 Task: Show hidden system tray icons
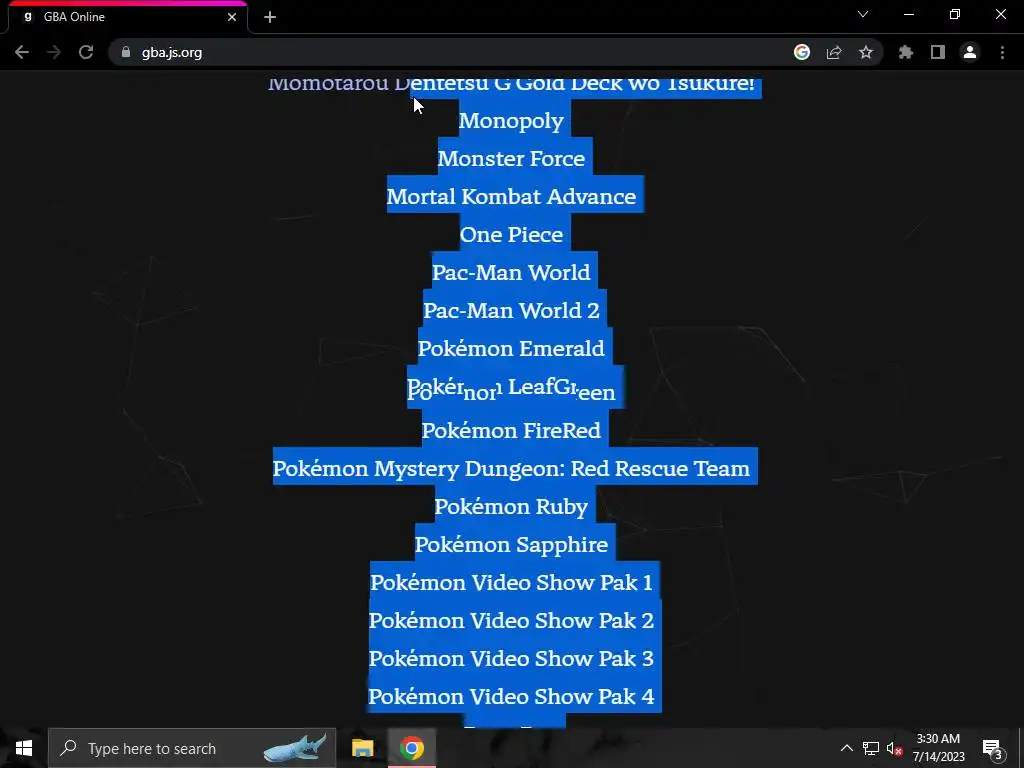846,748
